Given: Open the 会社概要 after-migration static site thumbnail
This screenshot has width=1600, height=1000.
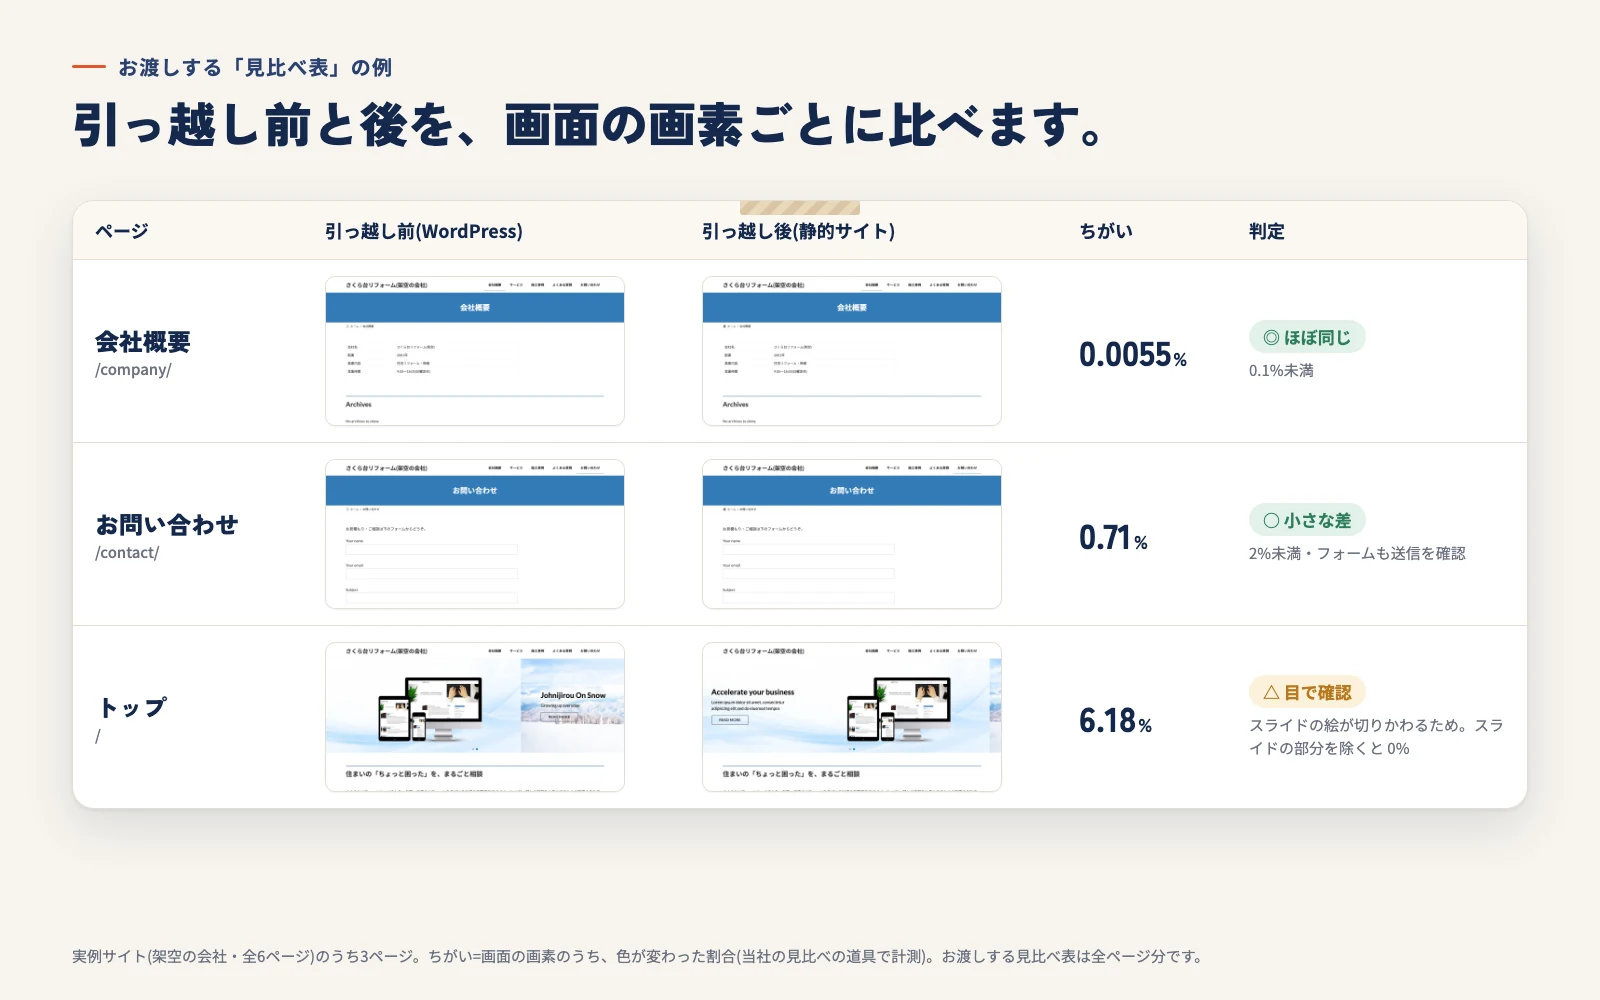Looking at the screenshot, I should click(x=852, y=351).
